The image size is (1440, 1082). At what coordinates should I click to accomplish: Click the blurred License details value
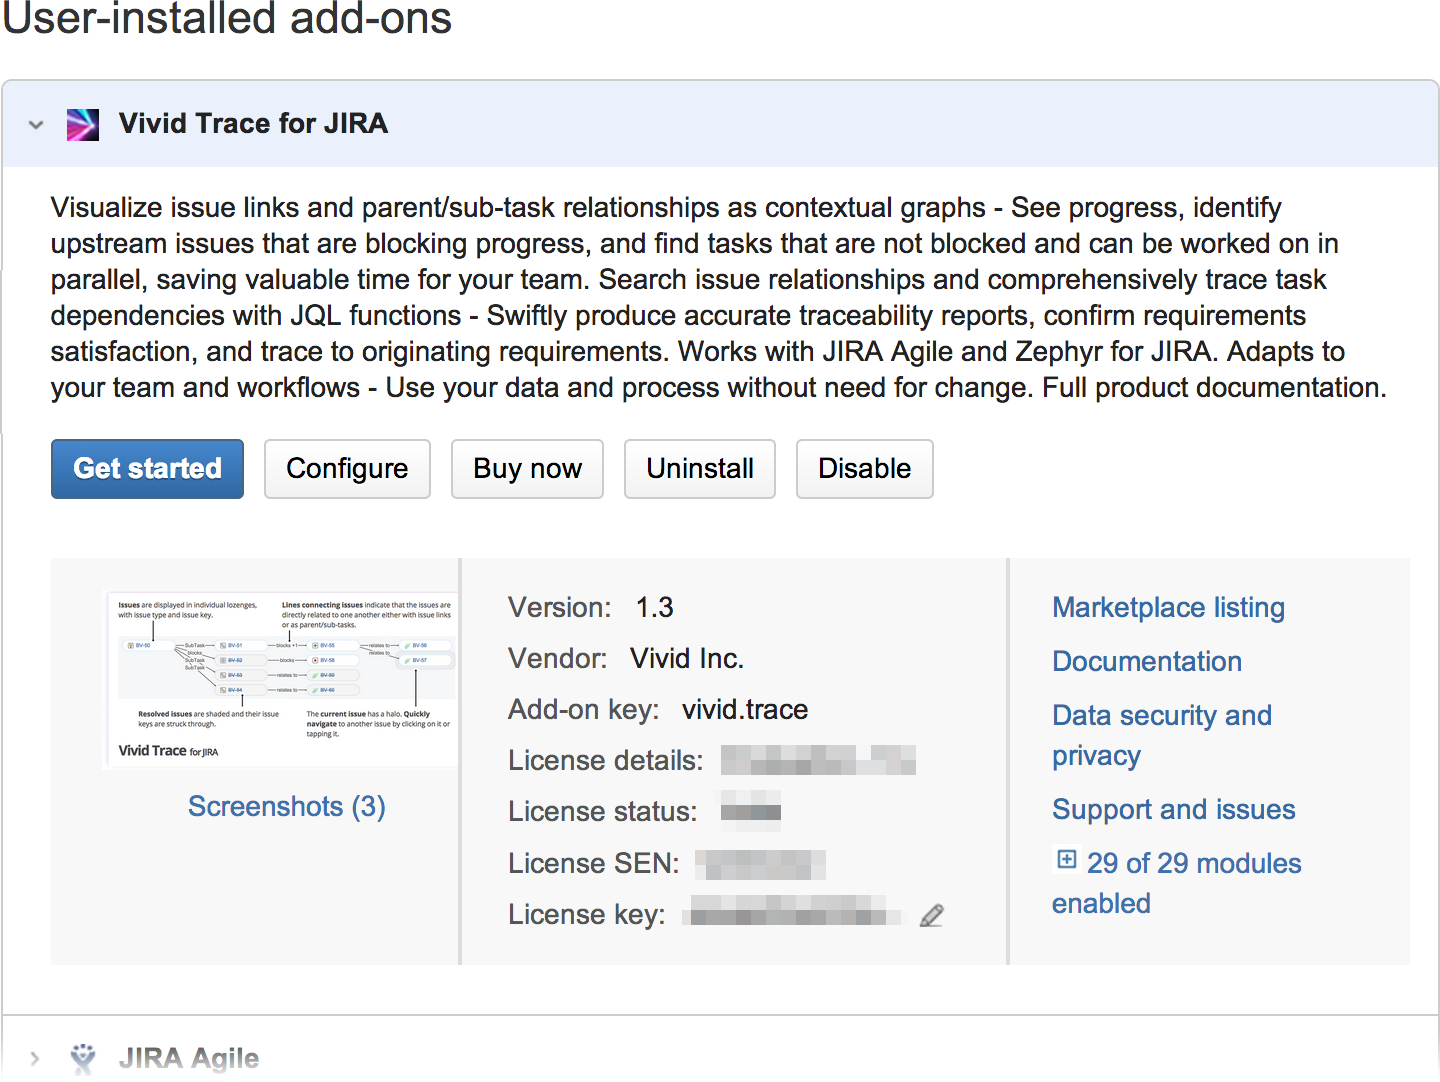(818, 760)
